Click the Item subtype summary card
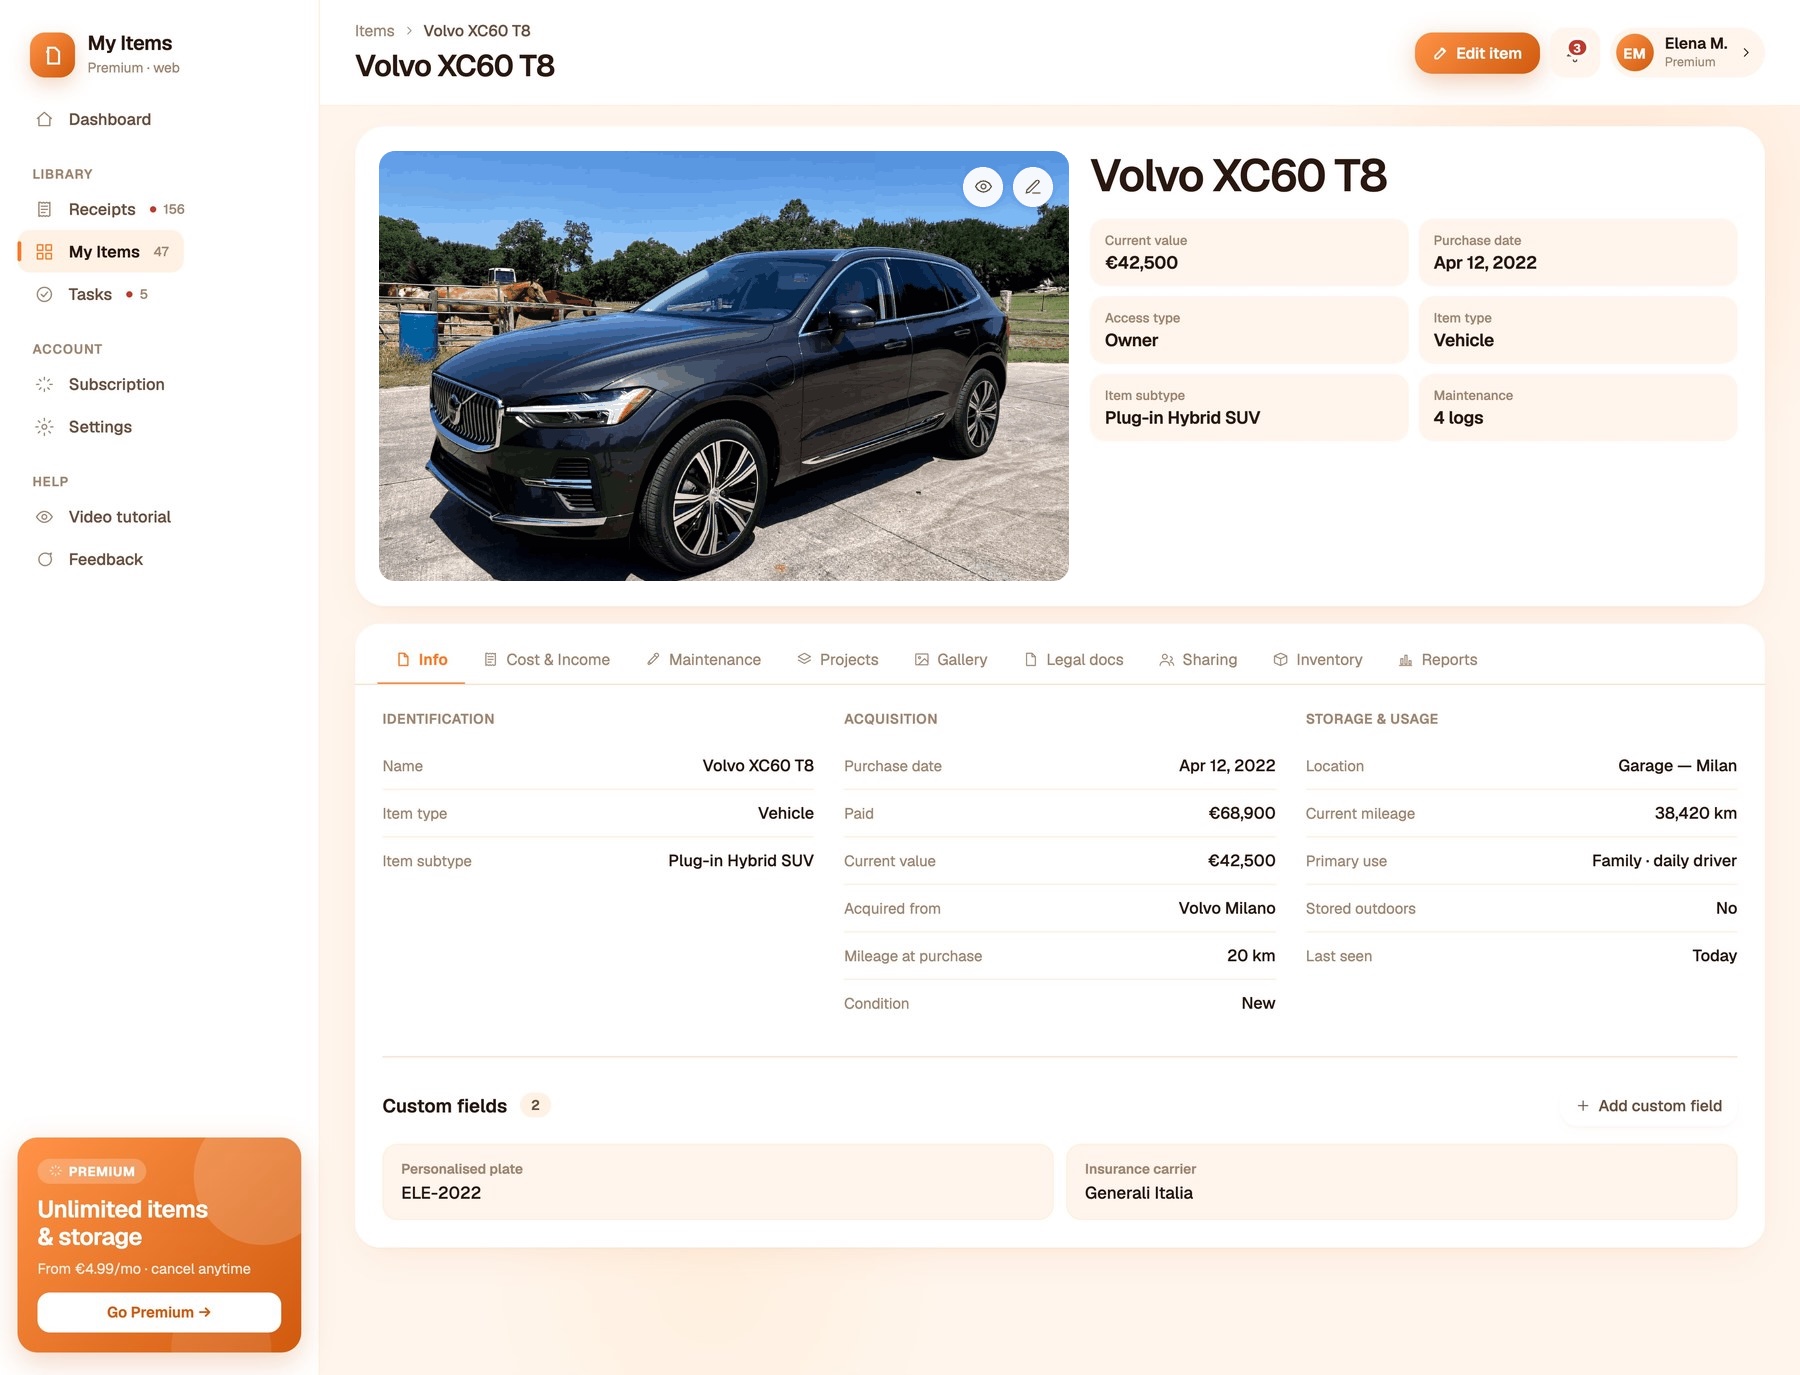1800x1375 pixels. (x=1249, y=408)
